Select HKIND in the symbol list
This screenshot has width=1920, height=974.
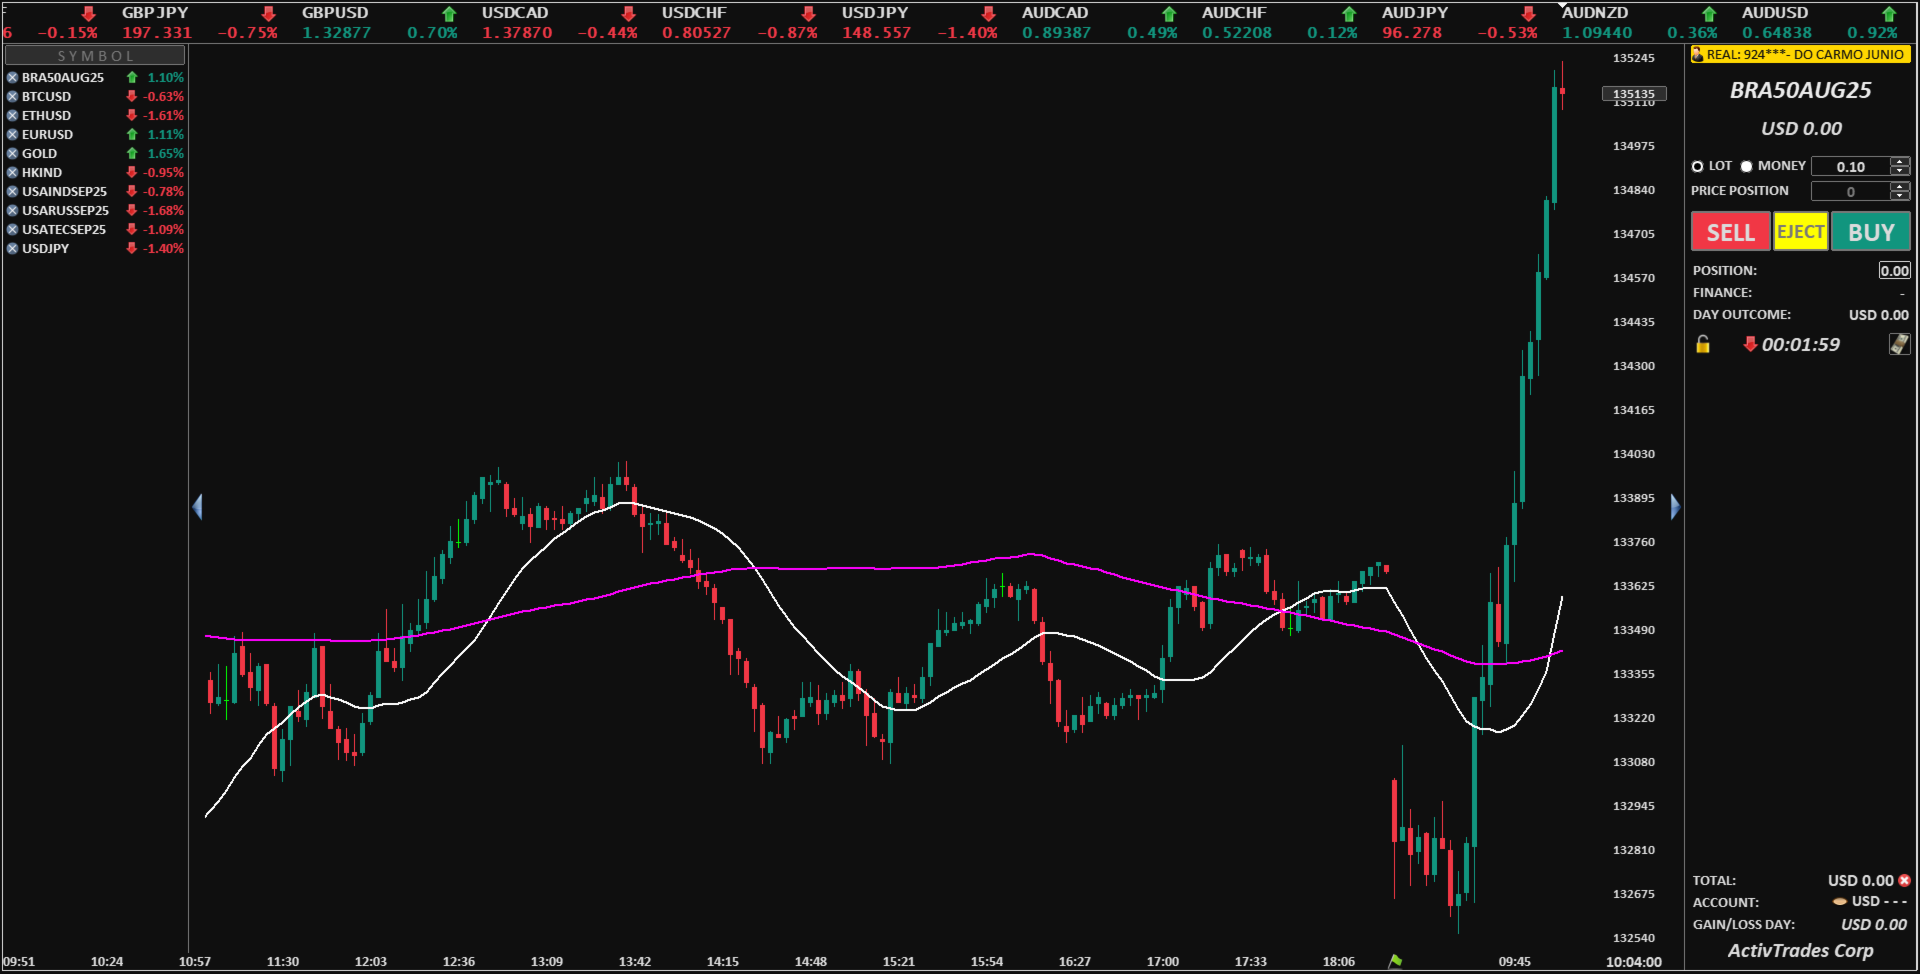[42, 172]
